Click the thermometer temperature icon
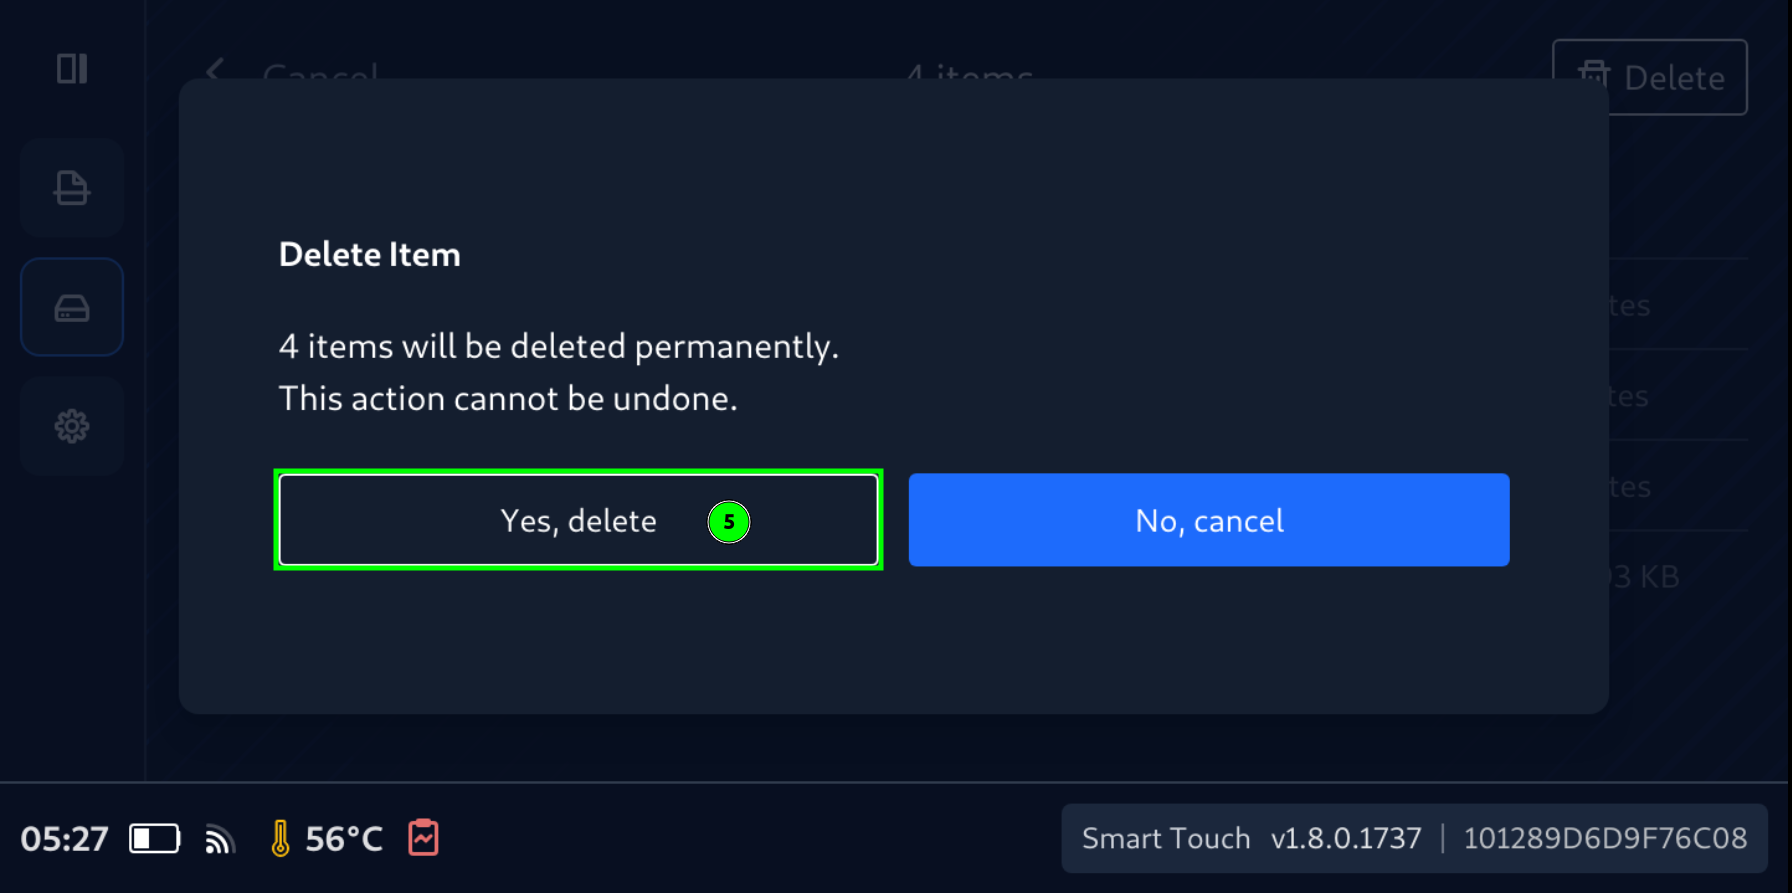This screenshot has height=893, width=1792. 281,838
